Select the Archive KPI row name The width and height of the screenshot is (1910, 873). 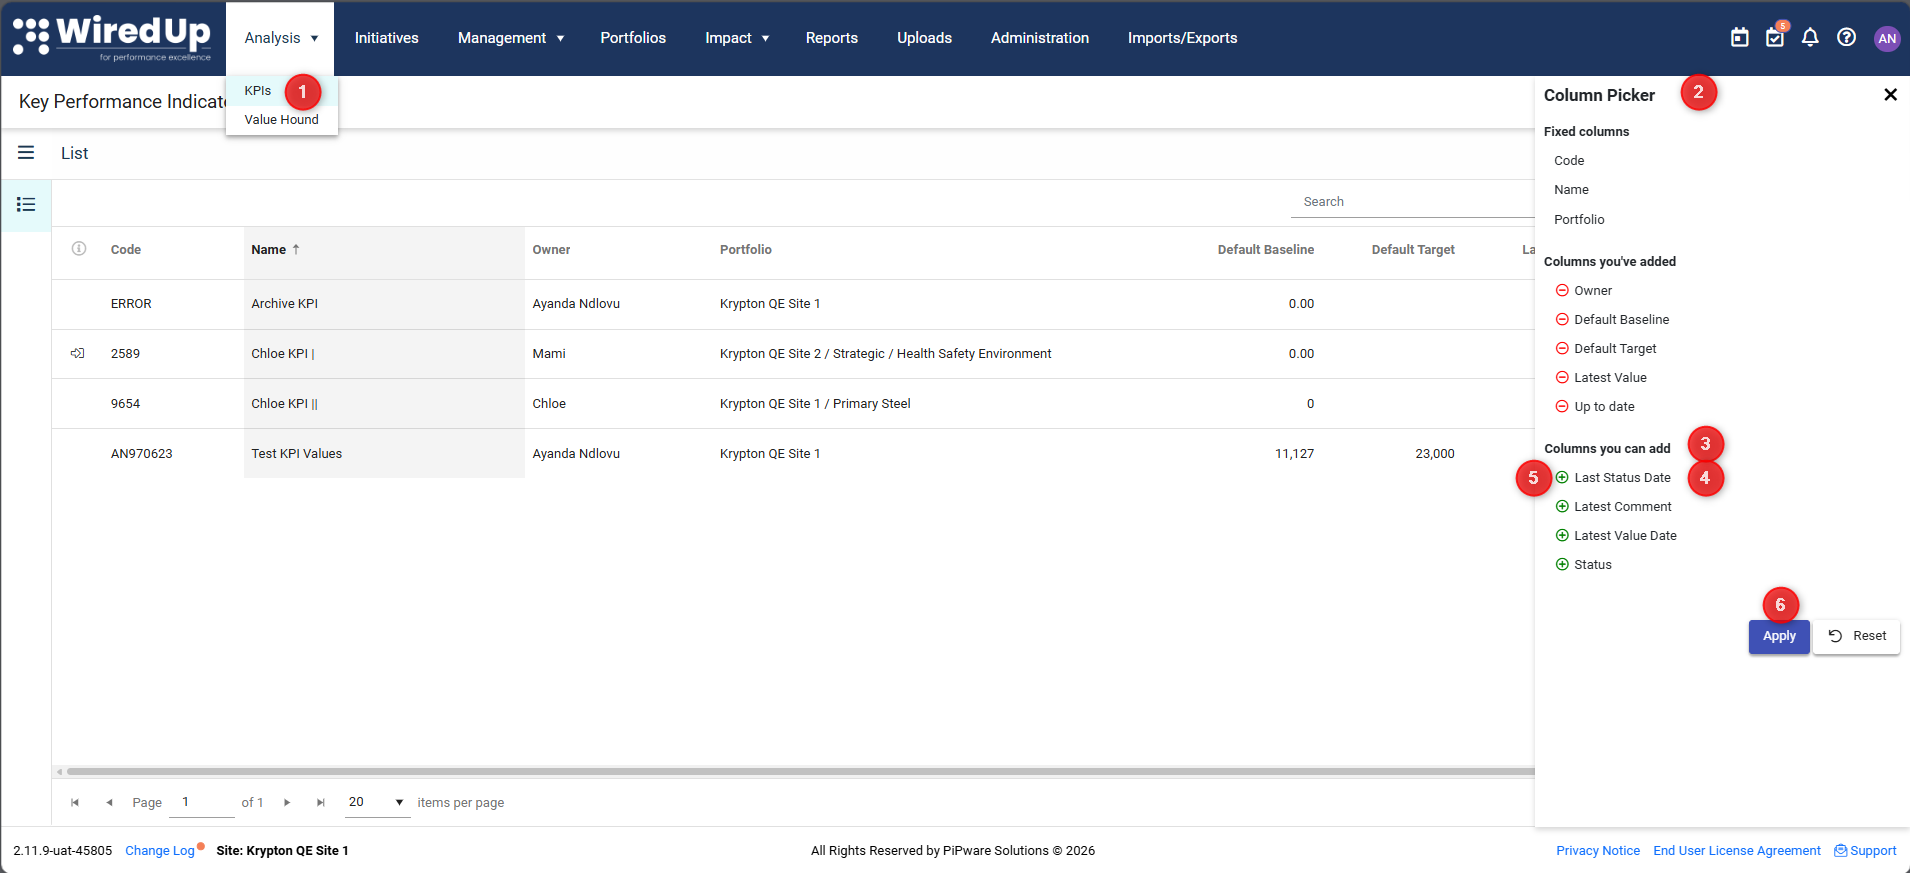[285, 304]
